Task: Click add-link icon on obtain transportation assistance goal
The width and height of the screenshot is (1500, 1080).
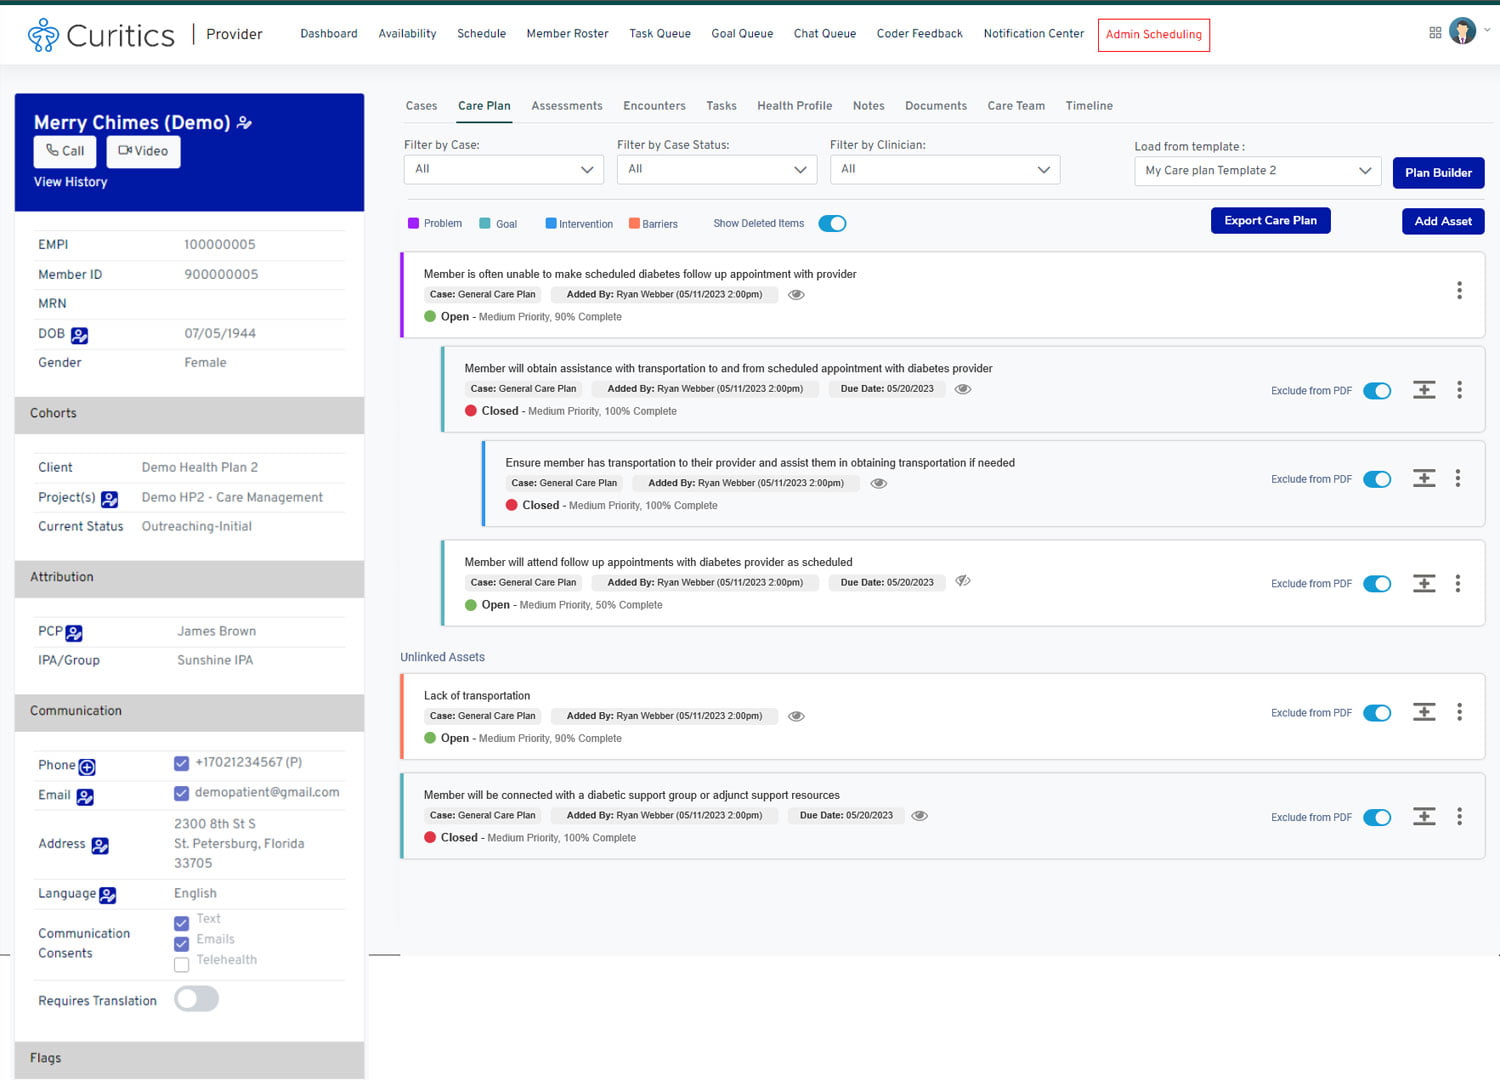Action: point(1424,390)
